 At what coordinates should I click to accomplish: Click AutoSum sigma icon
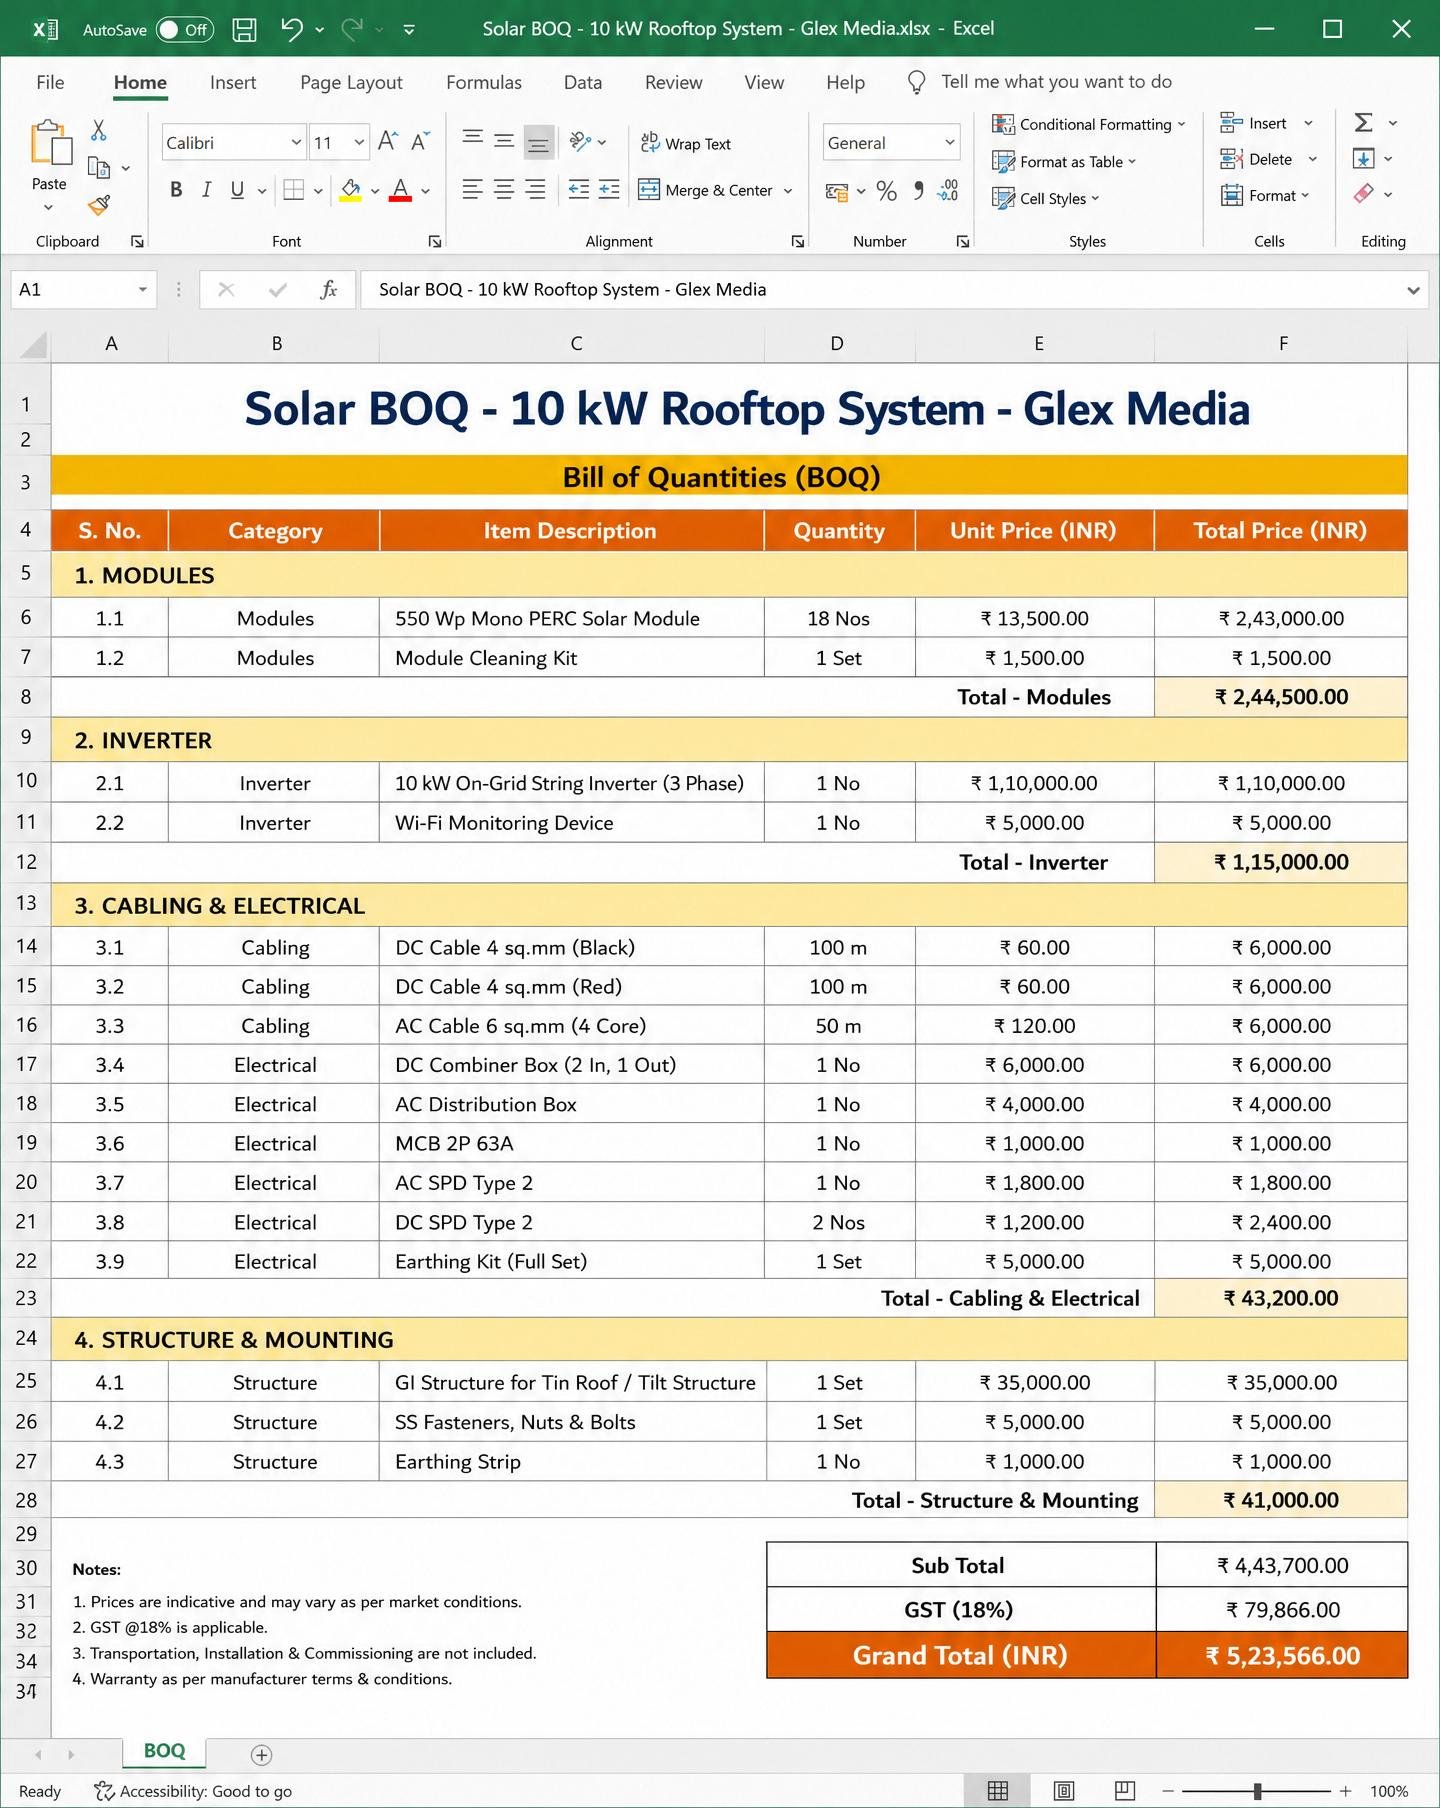pyautogui.click(x=1363, y=123)
